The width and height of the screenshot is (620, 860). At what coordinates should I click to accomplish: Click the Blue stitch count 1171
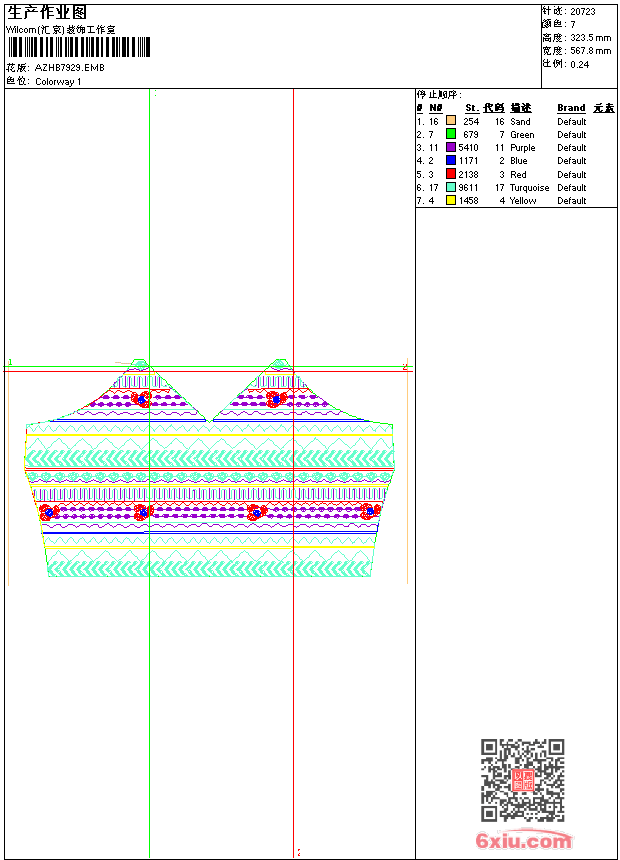(469, 161)
